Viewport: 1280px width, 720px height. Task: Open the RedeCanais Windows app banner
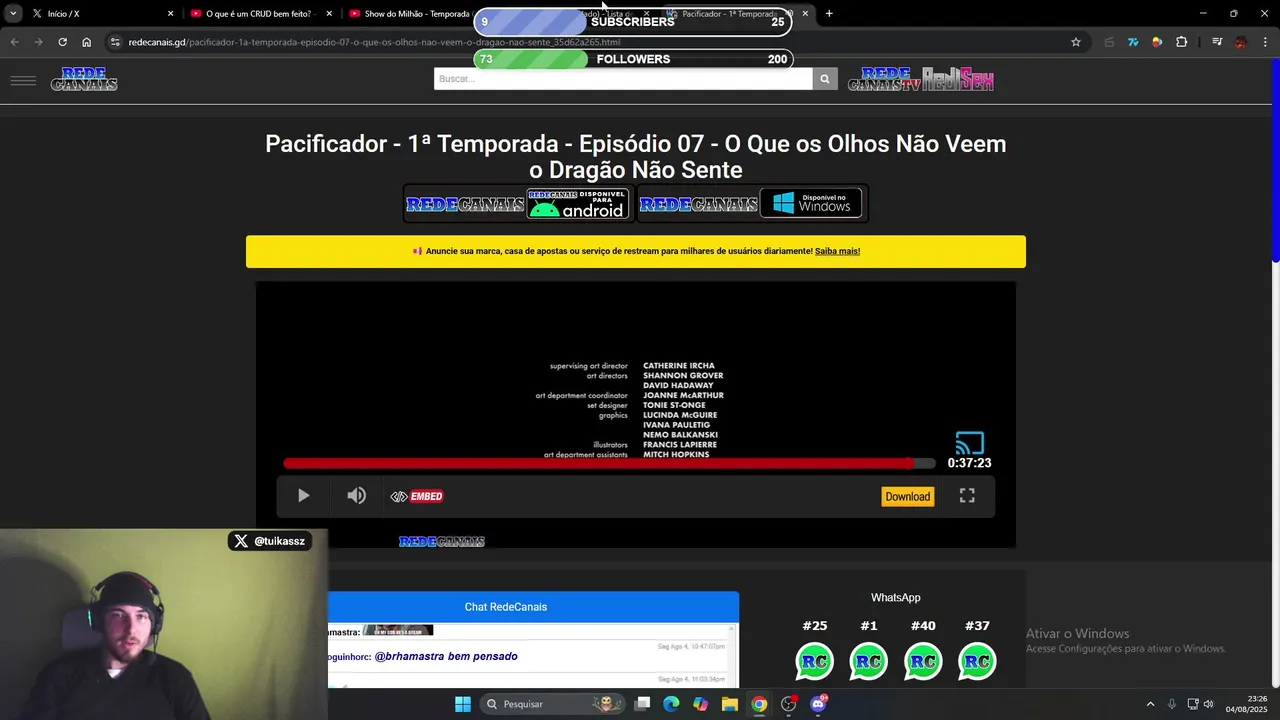click(x=751, y=204)
